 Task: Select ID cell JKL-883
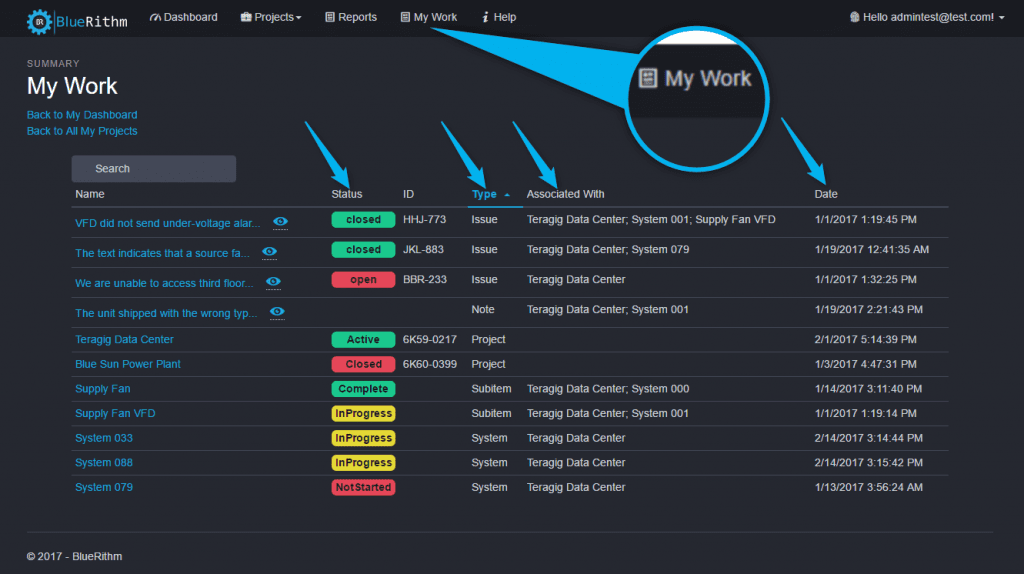[423, 249]
